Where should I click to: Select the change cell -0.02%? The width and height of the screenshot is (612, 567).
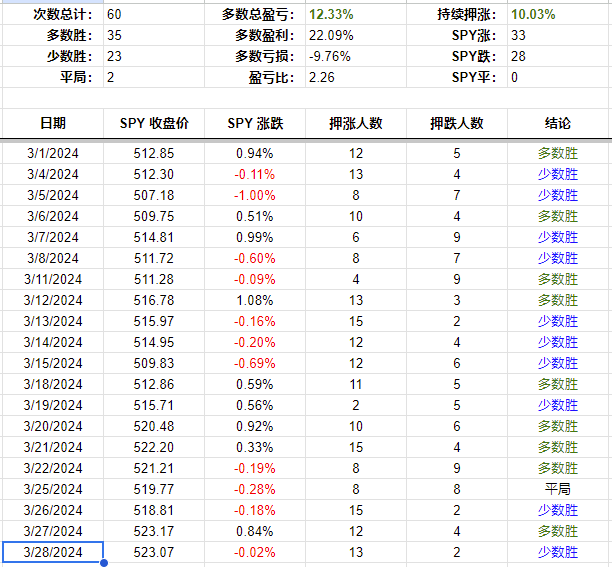[255, 552]
